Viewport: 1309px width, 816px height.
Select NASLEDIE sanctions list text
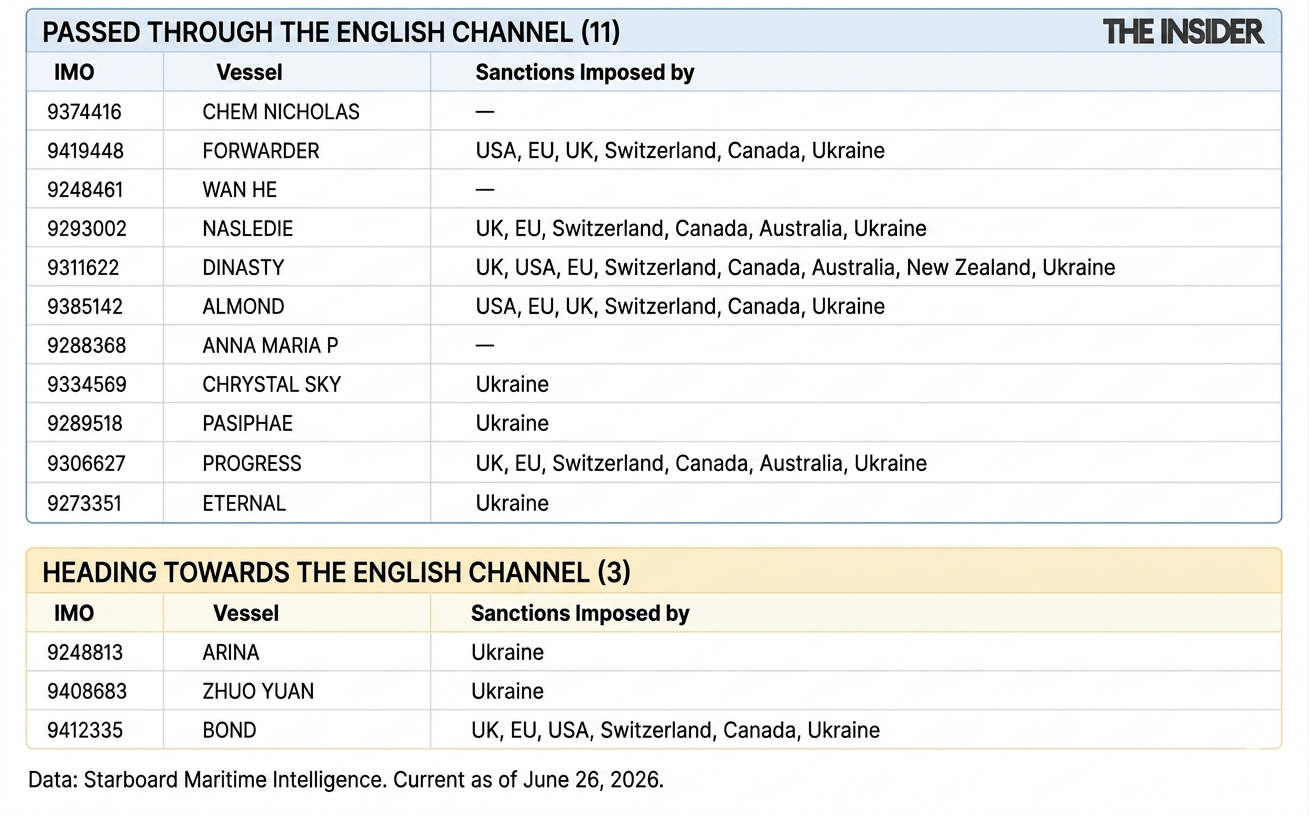point(701,229)
